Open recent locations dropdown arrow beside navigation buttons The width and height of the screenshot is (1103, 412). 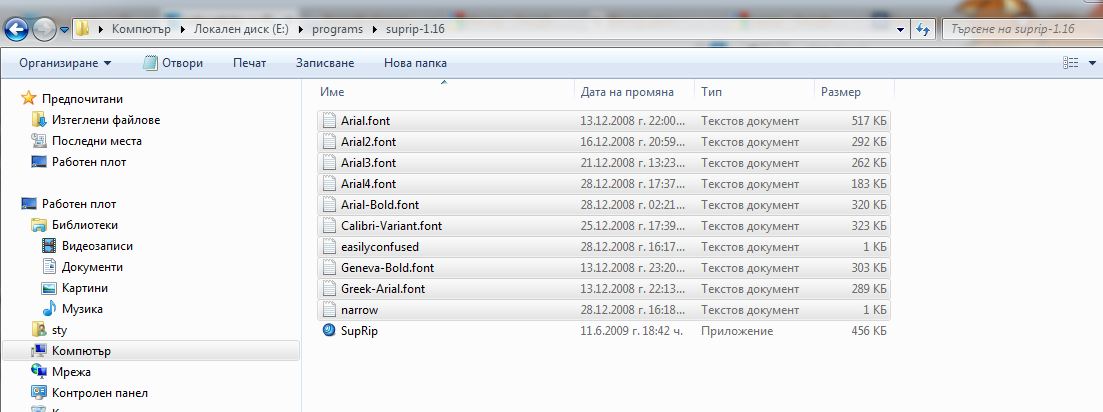tap(65, 30)
